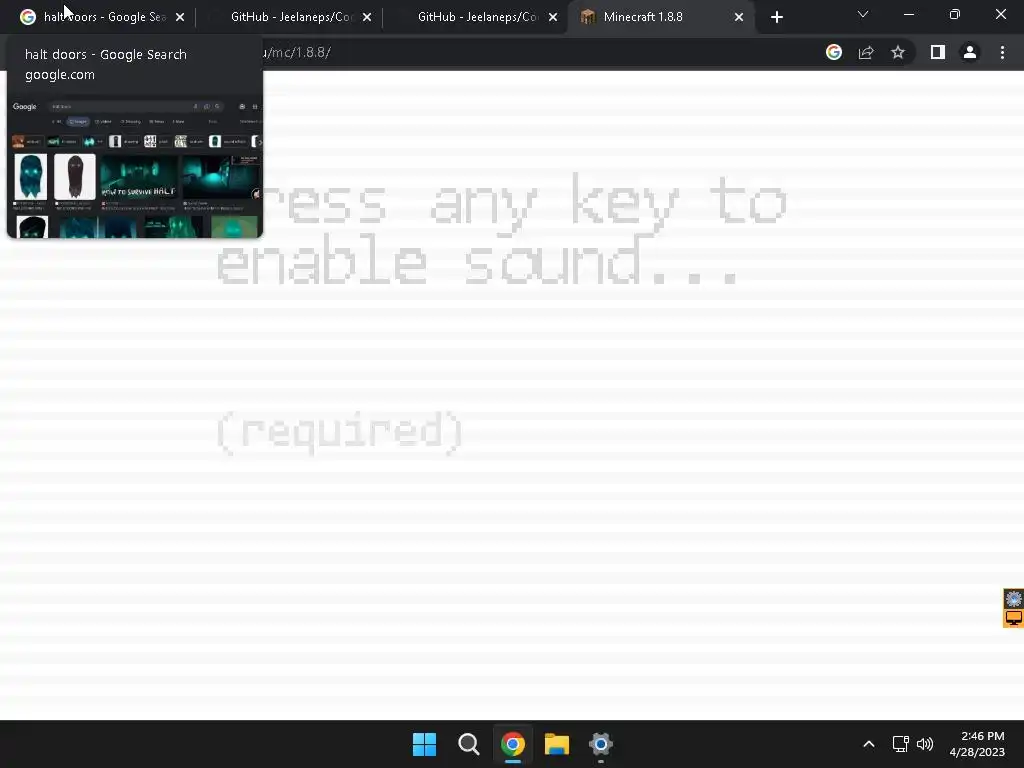Open a new browser tab
The height and width of the screenshot is (768, 1024).
pyautogui.click(x=776, y=17)
